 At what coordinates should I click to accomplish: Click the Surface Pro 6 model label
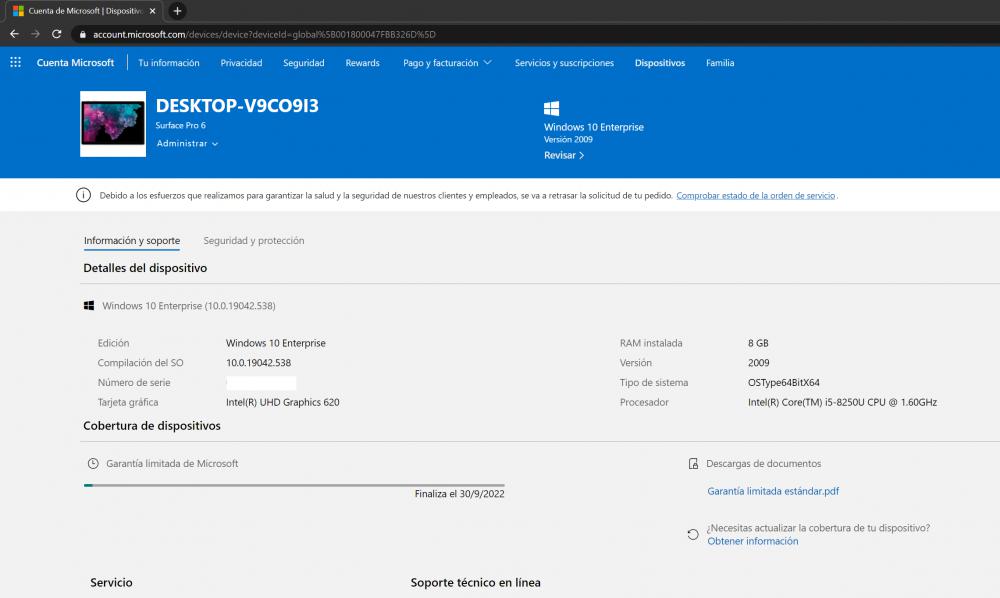[x=180, y=126]
